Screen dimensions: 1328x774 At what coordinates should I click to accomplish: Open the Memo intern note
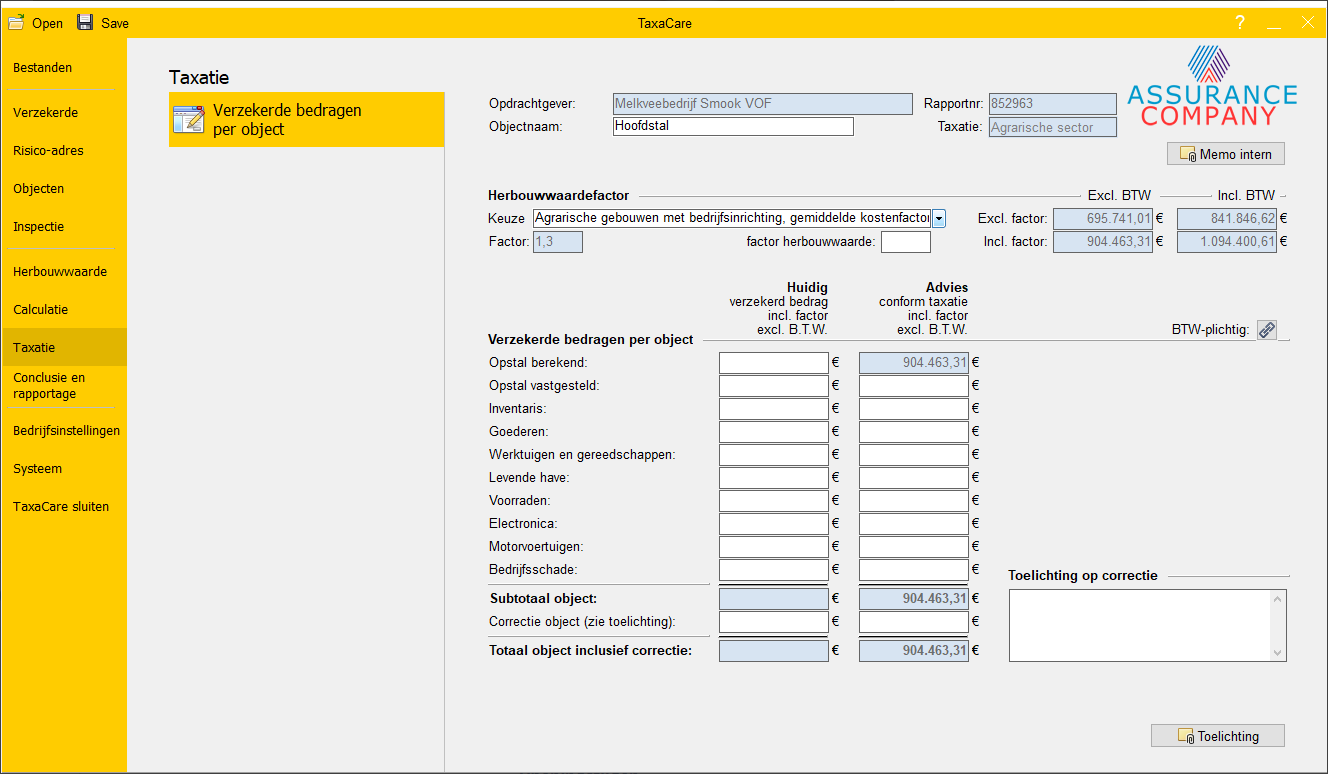[1225, 154]
